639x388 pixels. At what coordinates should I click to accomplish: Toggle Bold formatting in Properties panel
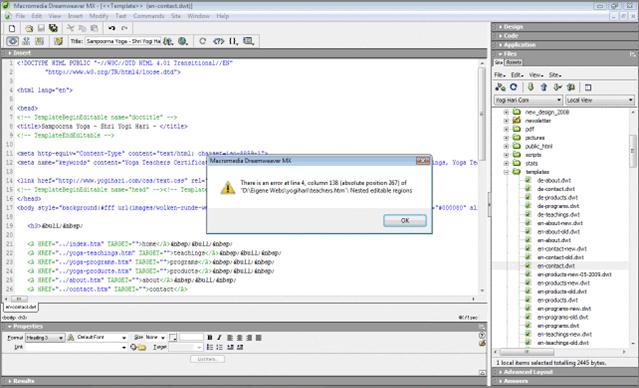[x=209, y=337]
